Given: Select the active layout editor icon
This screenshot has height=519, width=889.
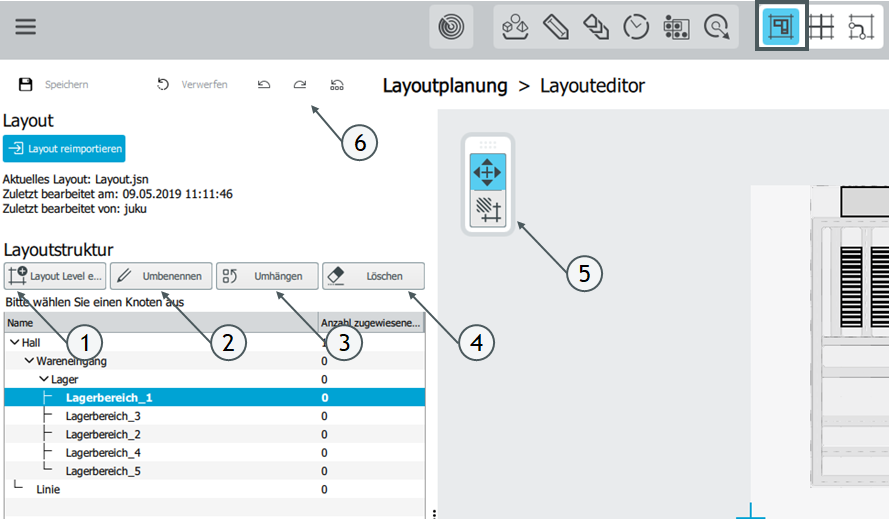Looking at the screenshot, I should [x=781, y=27].
